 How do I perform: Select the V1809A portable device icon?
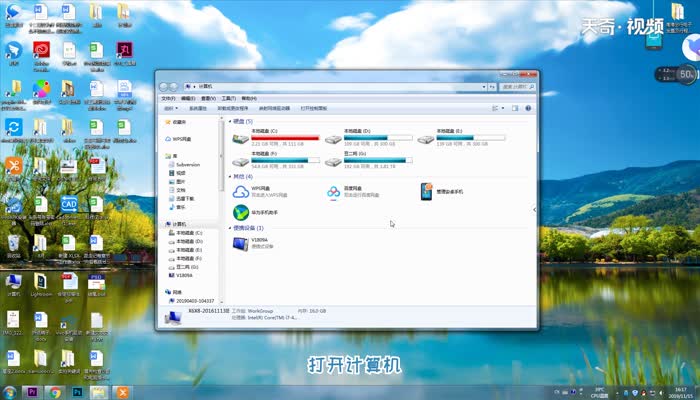[240, 244]
